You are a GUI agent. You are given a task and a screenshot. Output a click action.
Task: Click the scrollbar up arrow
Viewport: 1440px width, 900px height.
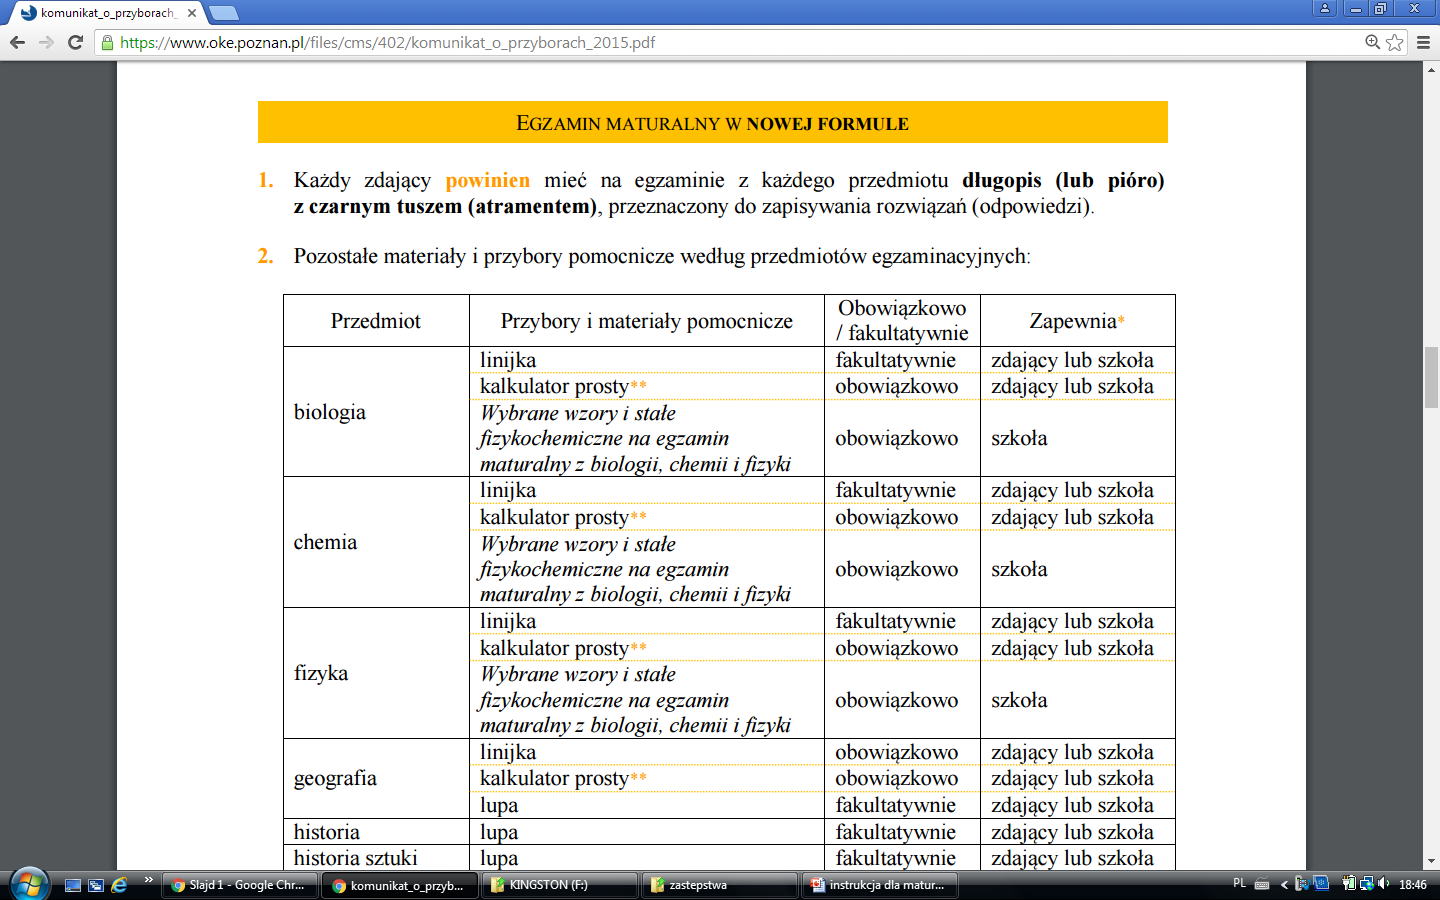tap(1432, 70)
